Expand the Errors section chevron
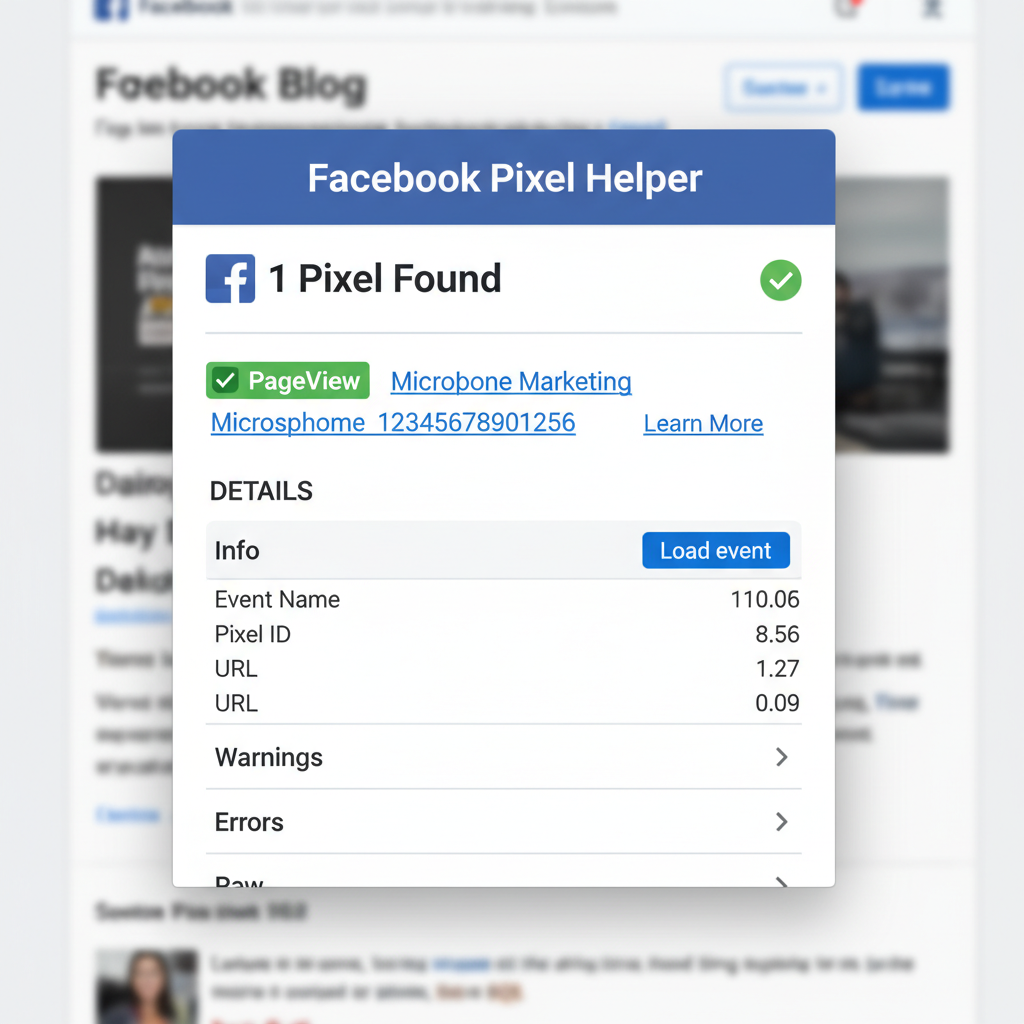1024x1024 pixels. tap(783, 822)
